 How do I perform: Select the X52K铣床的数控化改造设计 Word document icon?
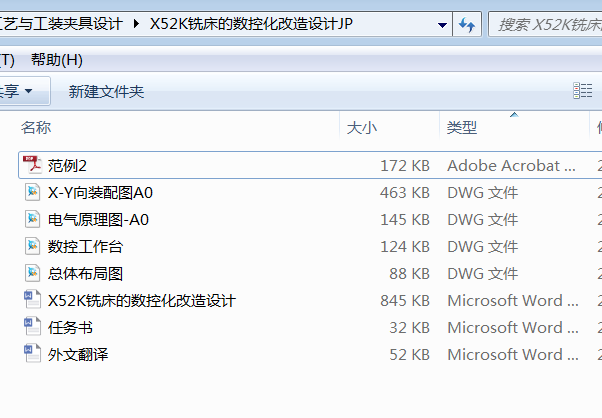coord(32,300)
